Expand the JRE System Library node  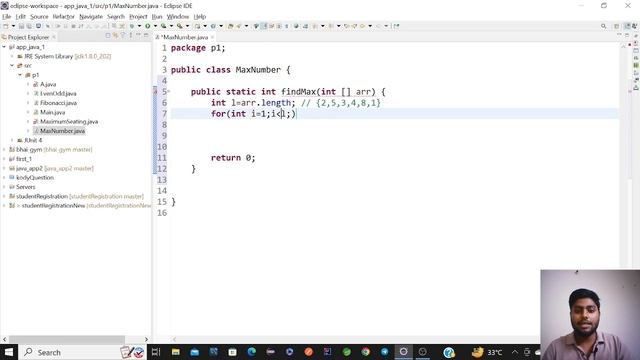click(x=12, y=56)
